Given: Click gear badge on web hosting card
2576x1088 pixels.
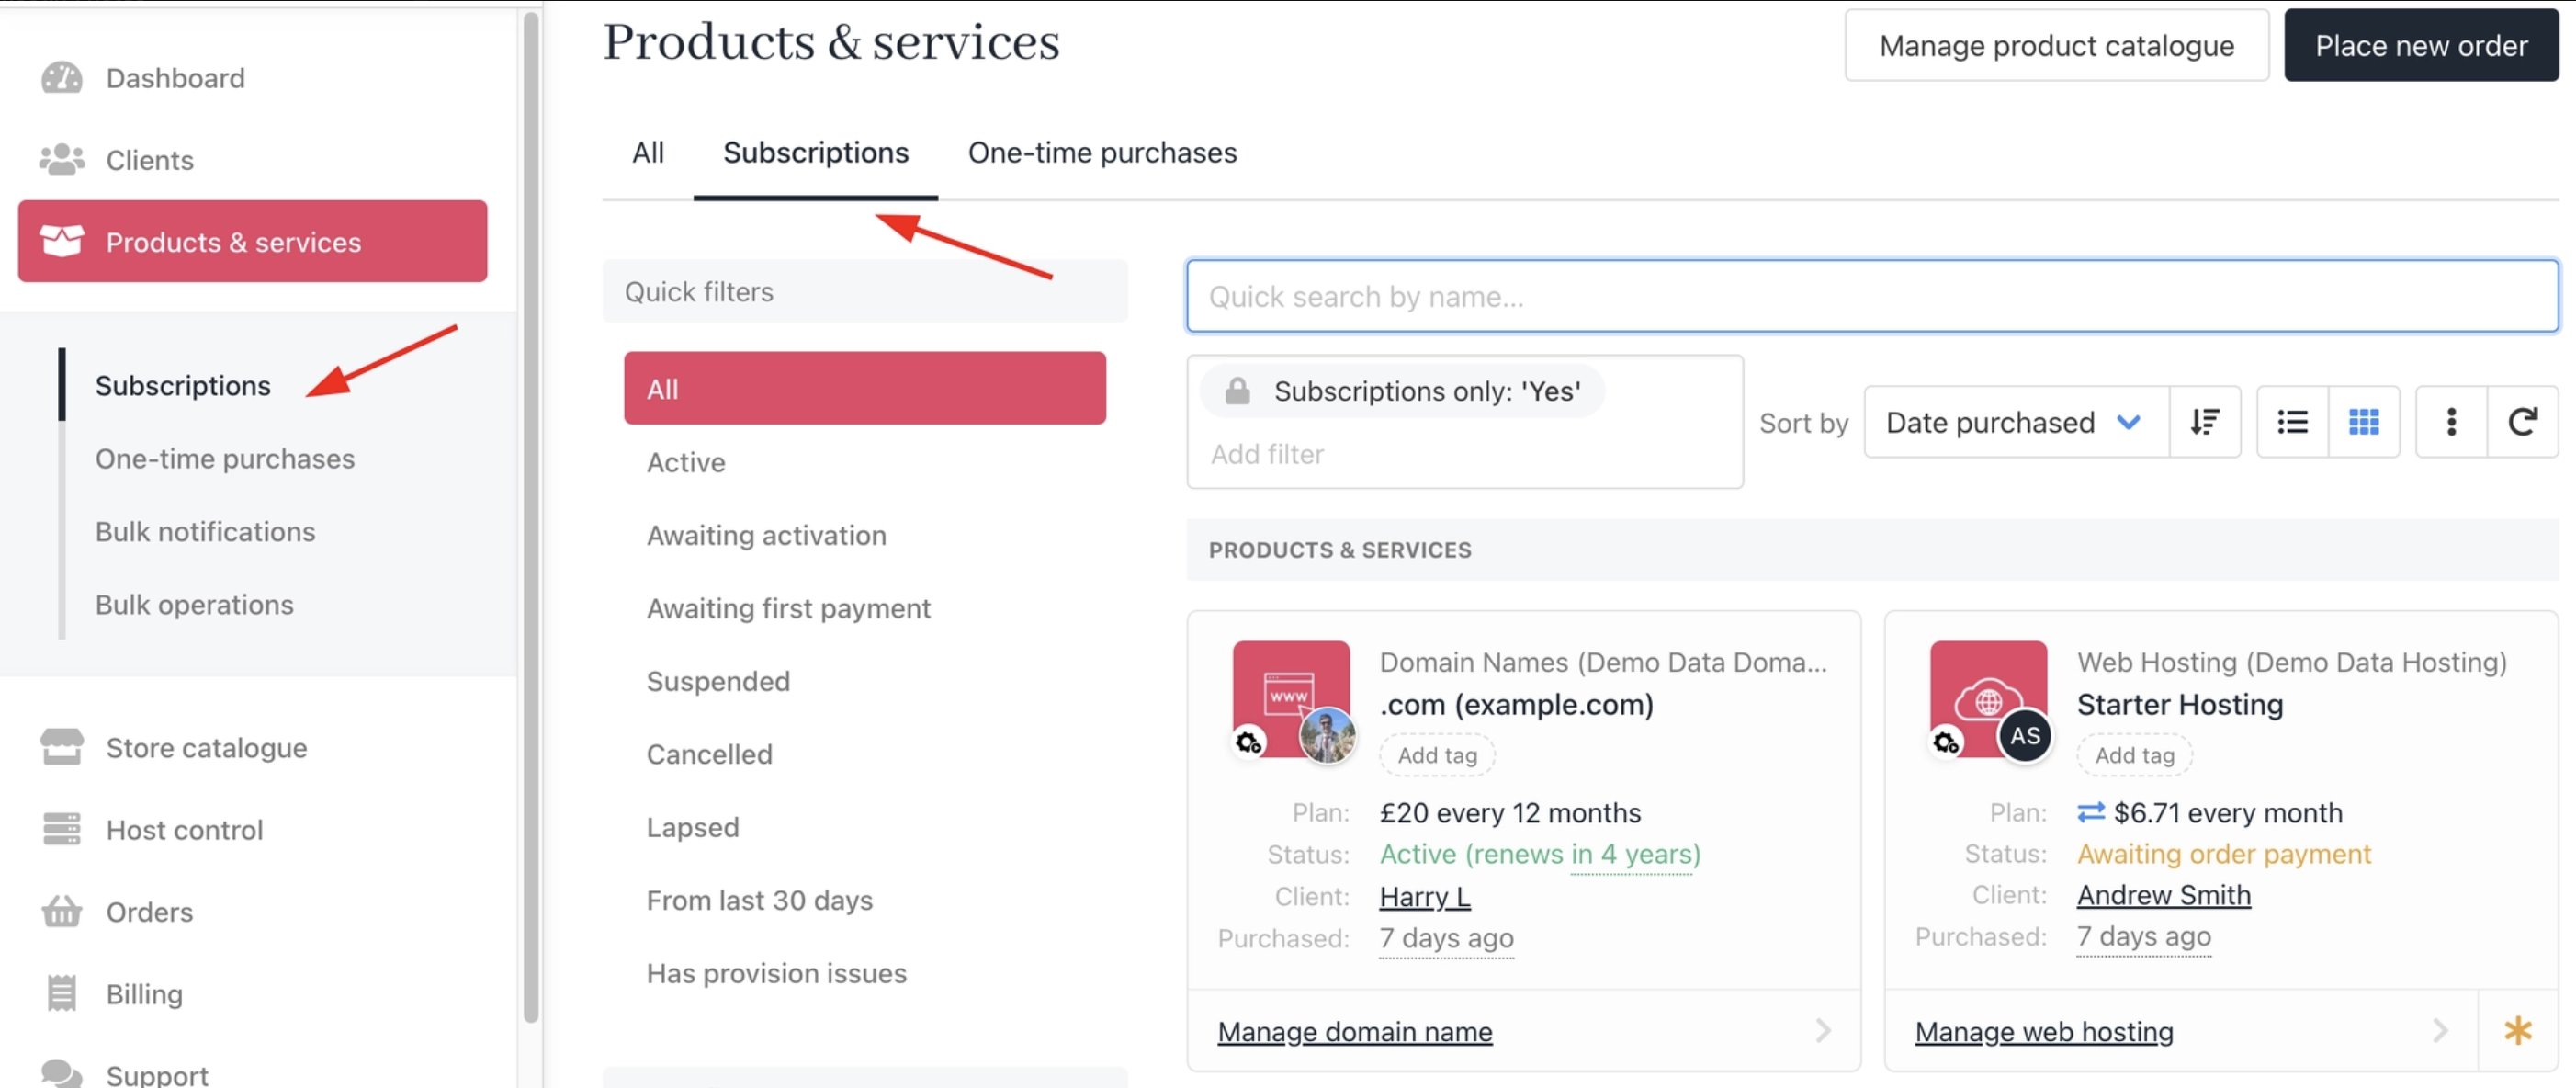Looking at the screenshot, I should point(1946,743).
